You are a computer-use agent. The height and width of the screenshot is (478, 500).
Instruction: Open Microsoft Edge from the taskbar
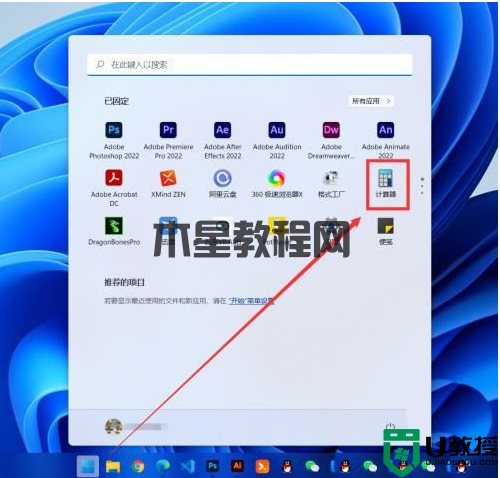163,466
